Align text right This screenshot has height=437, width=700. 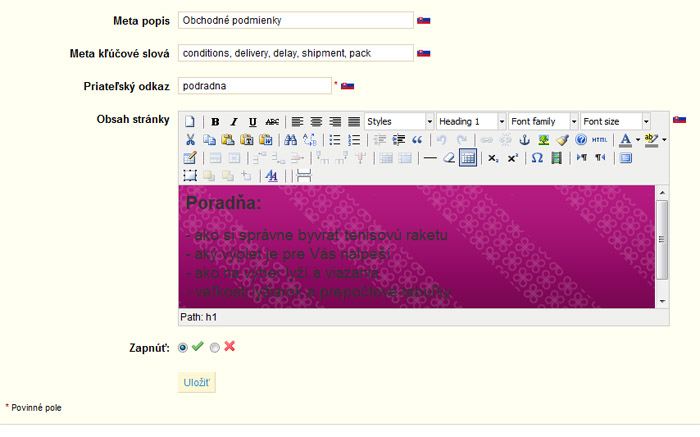tap(335, 121)
